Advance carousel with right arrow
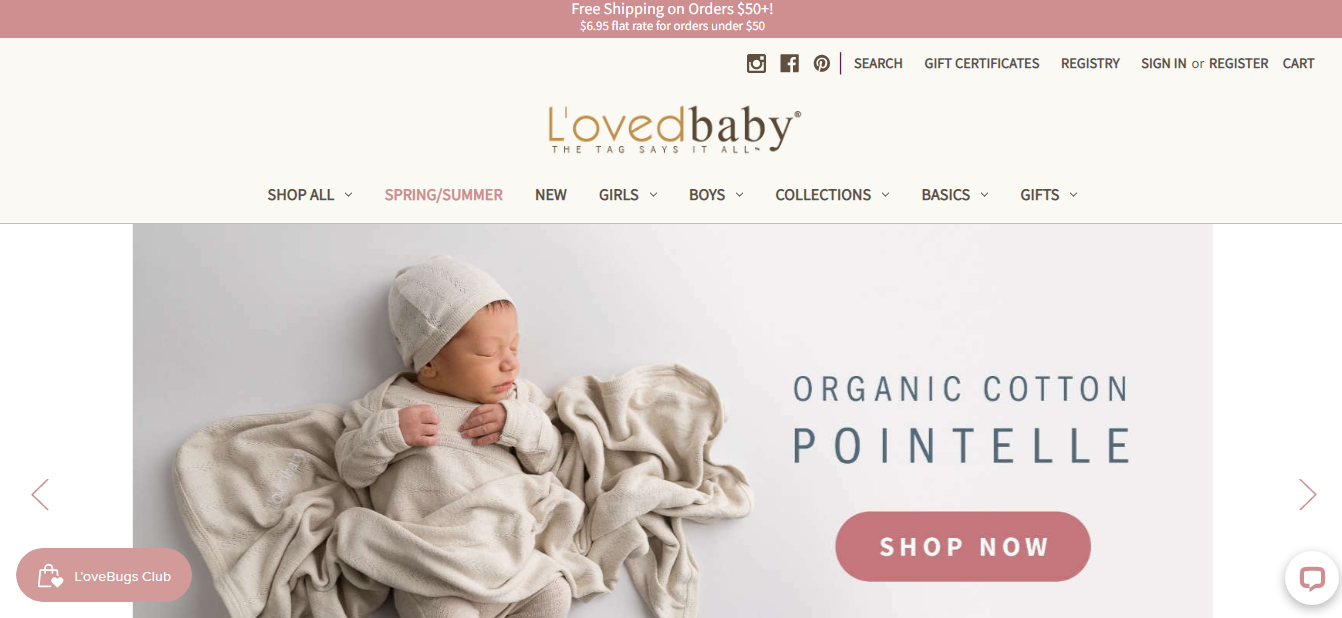The height and width of the screenshot is (618, 1342). [x=1307, y=494]
